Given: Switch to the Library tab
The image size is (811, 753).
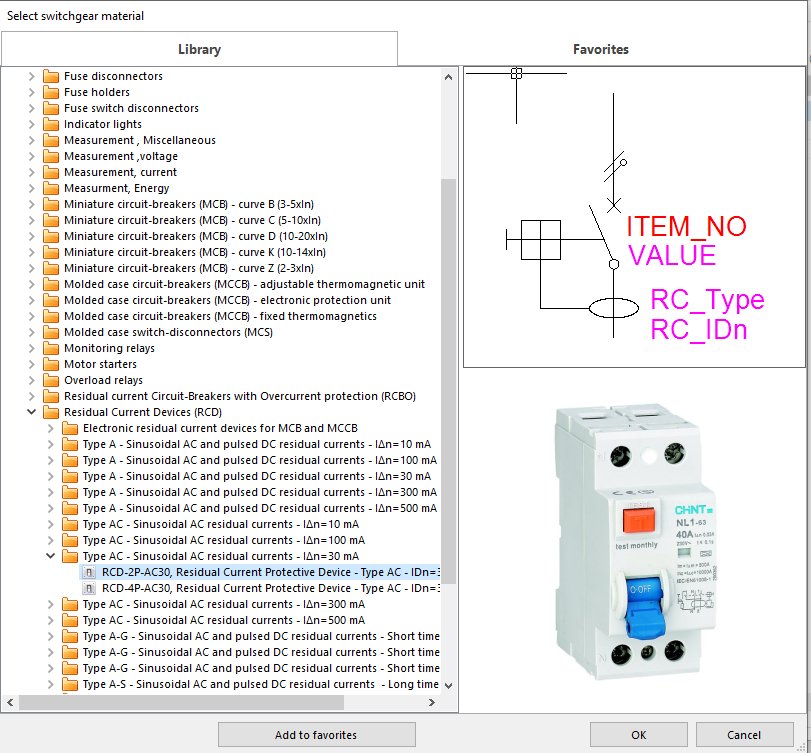Looking at the screenshot, I should pos(199,48).
